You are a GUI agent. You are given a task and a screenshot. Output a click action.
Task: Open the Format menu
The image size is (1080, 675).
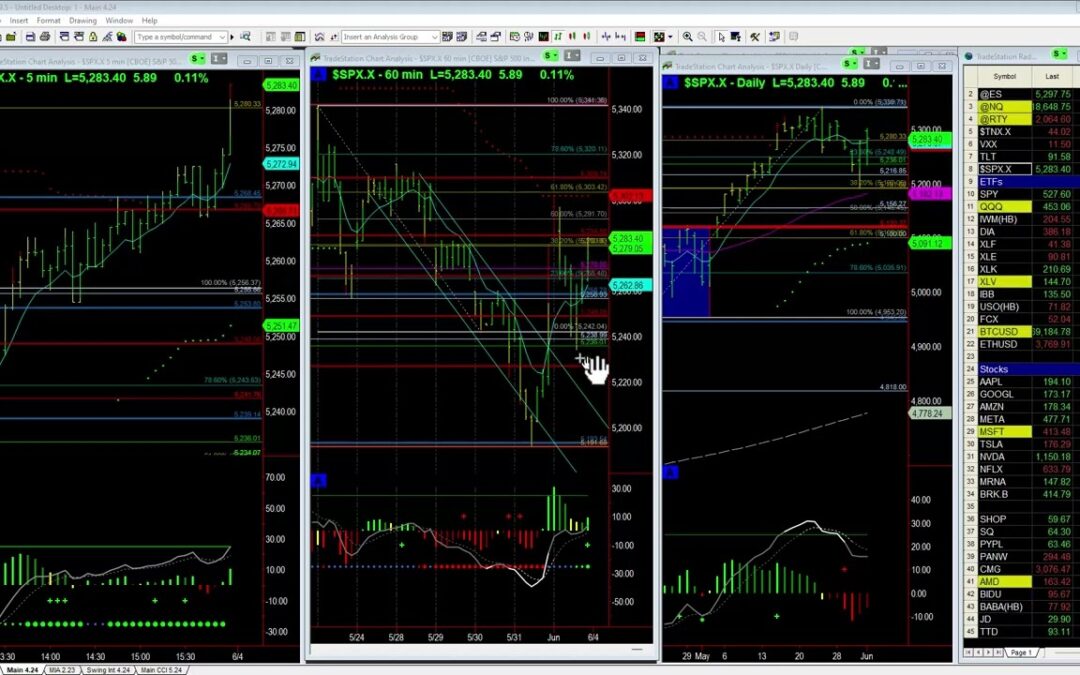[48, 21]
